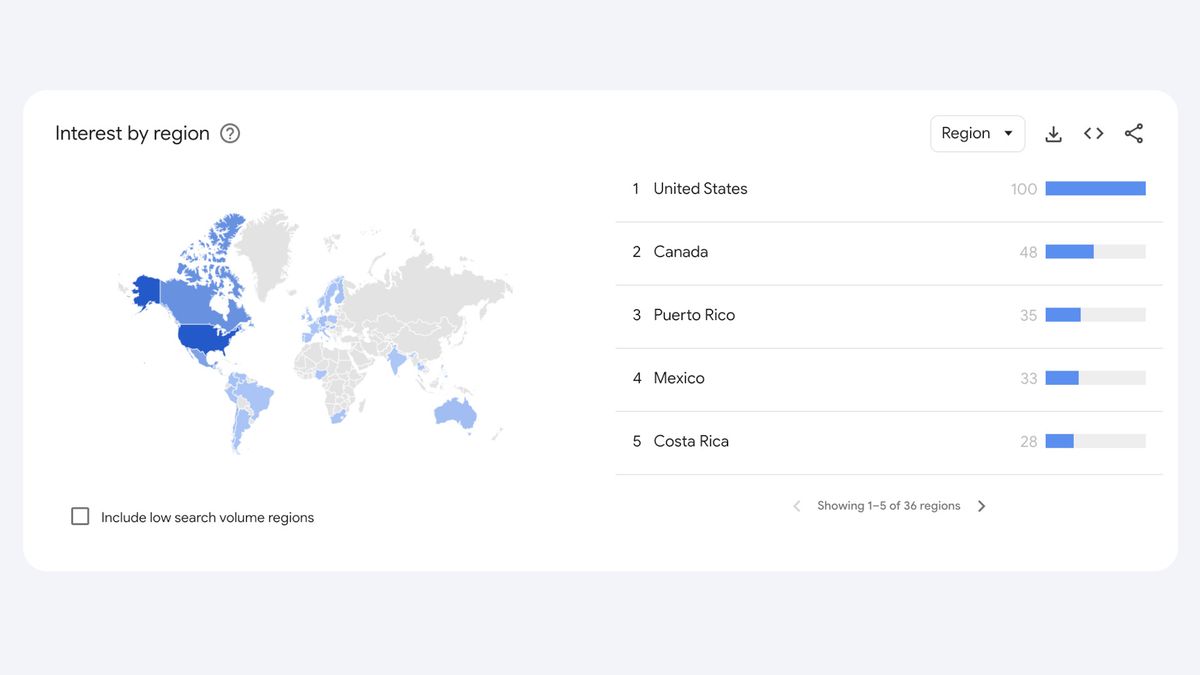Open the Region dropdown

(977, 134)
